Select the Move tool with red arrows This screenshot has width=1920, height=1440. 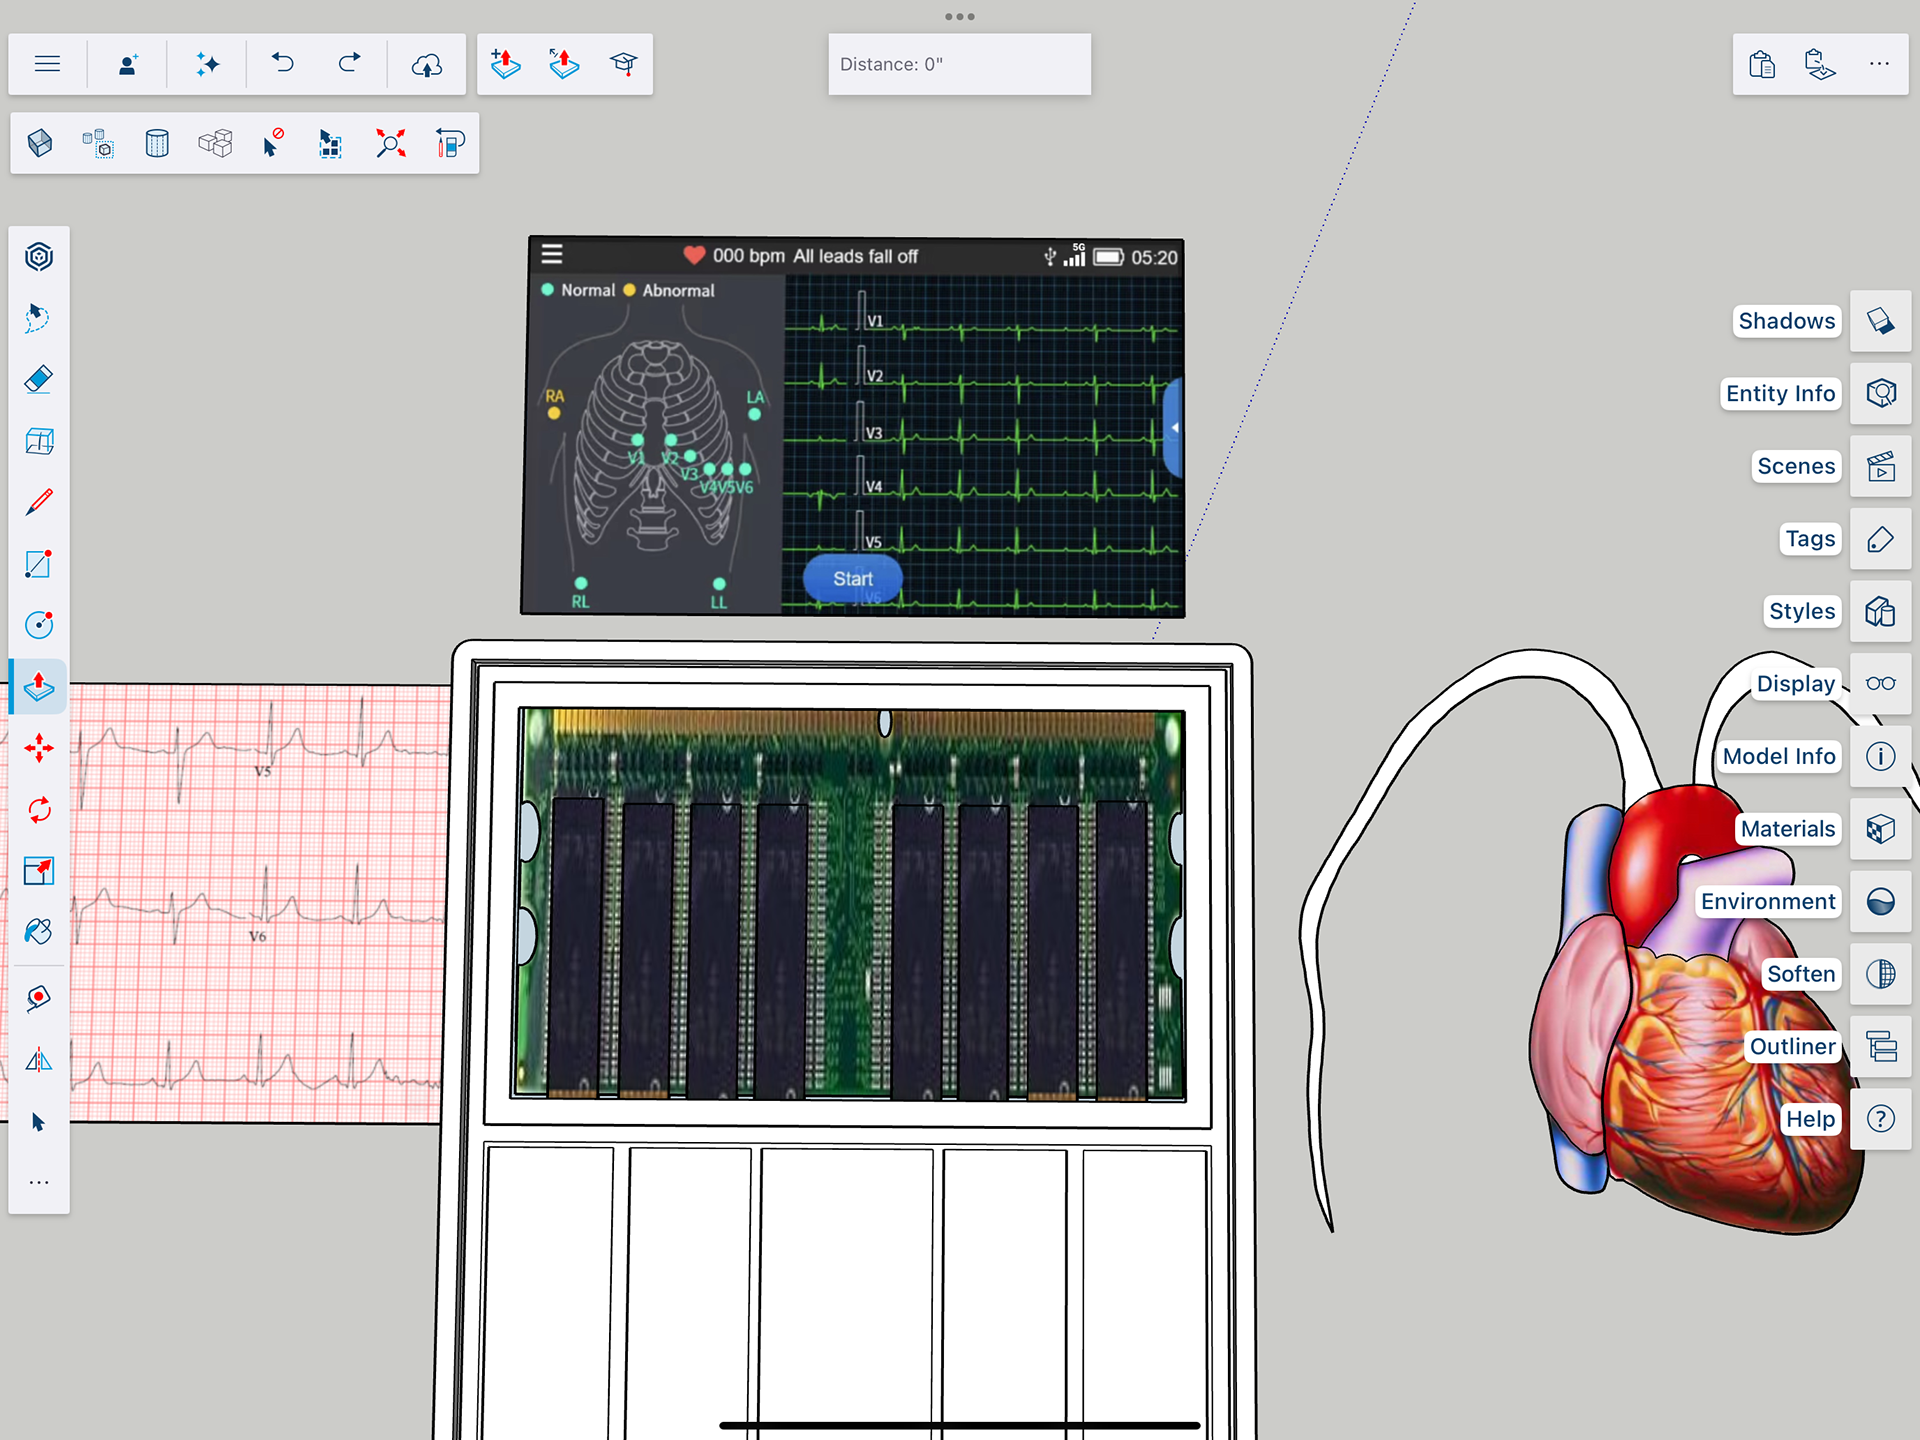38,748
